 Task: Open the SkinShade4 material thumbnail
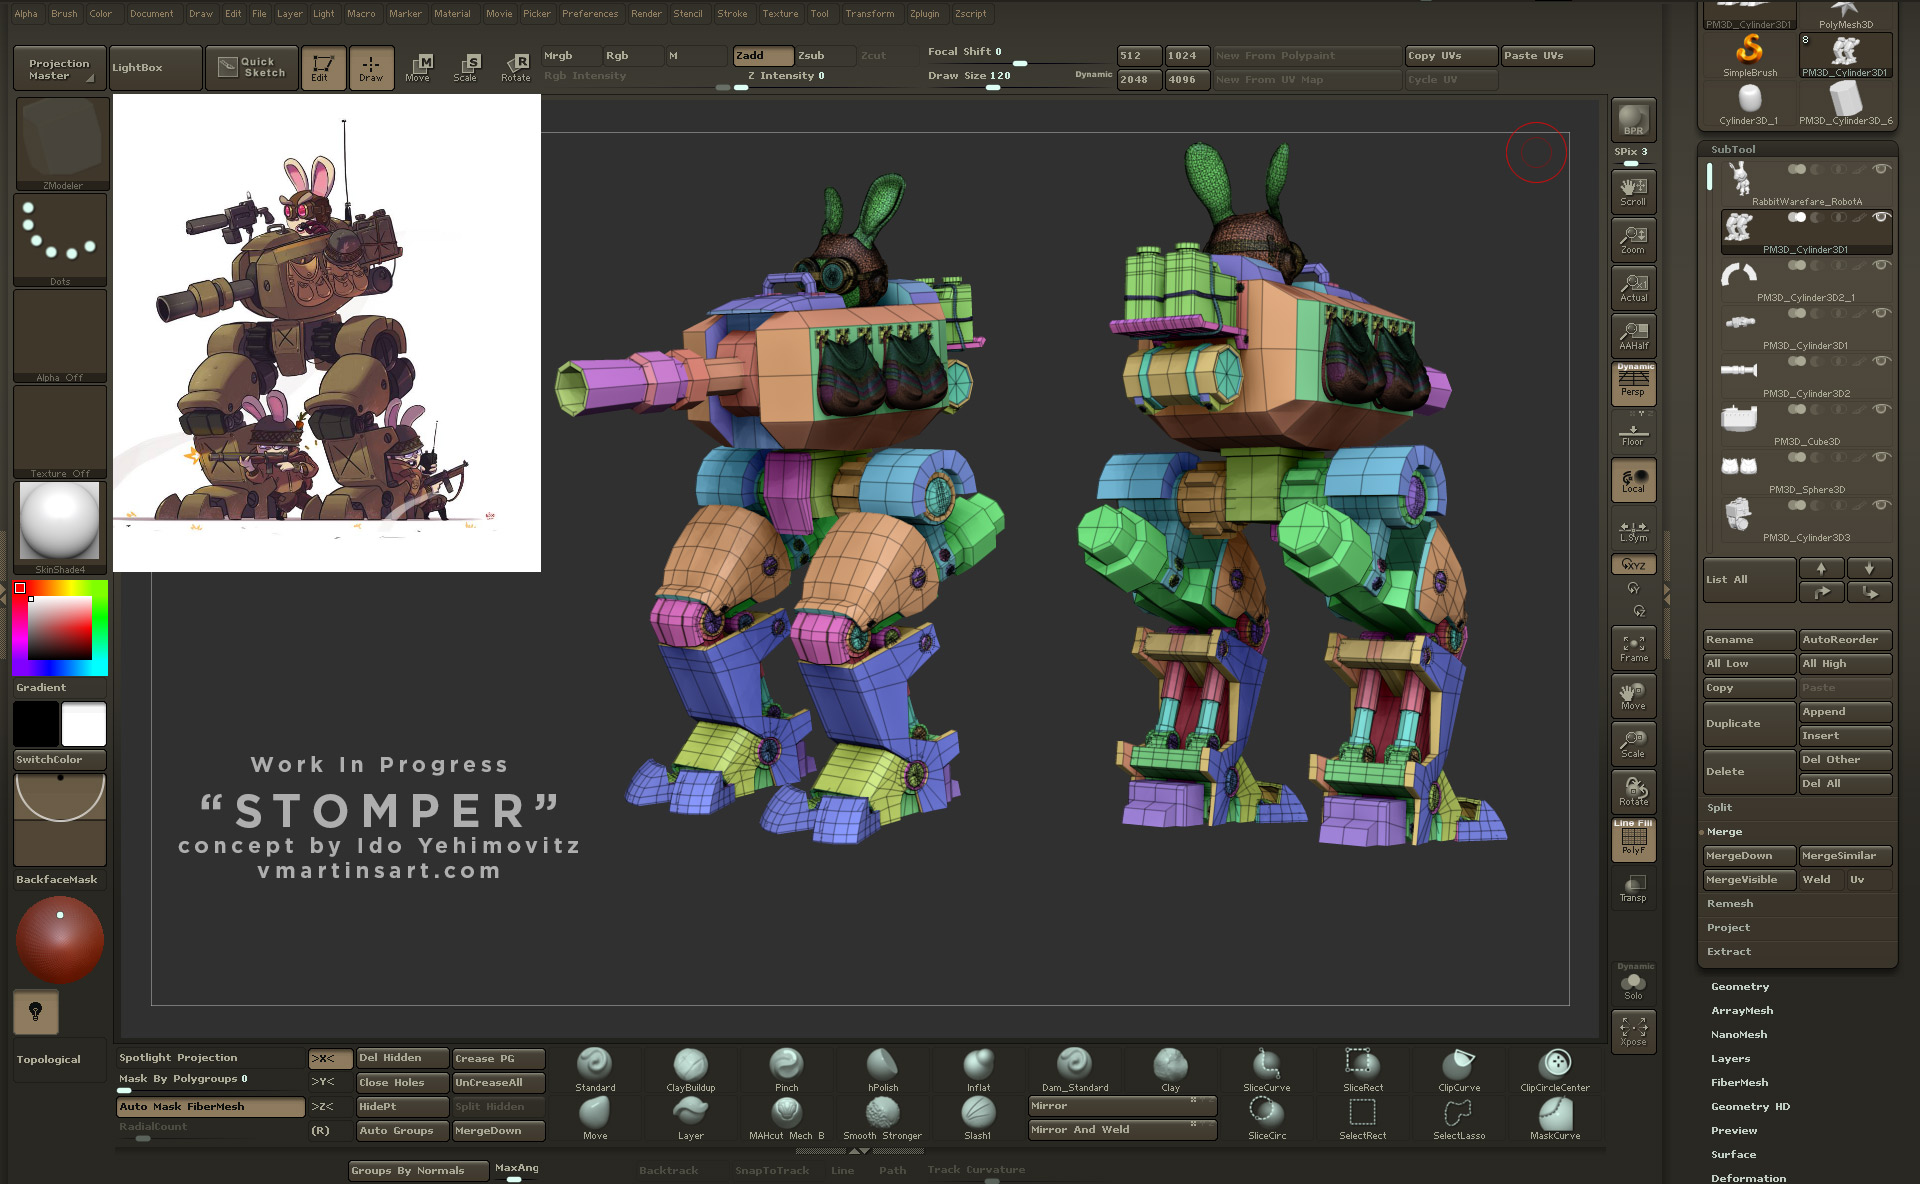coord(60,526)
